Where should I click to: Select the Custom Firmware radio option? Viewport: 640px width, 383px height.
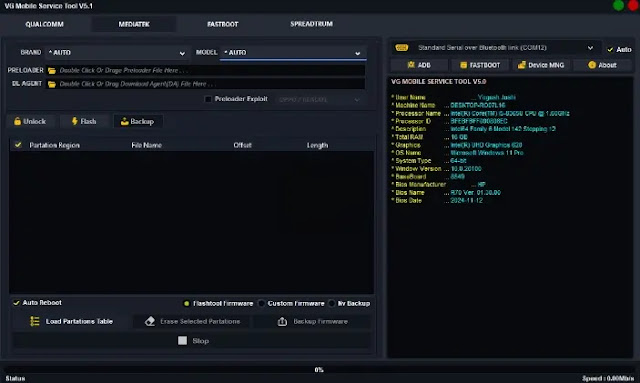pyautogui.click(x=262, y=303)
